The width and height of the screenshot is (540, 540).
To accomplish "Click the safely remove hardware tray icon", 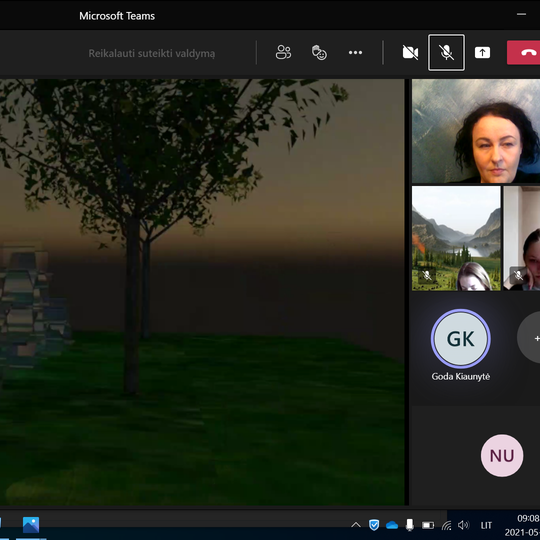I will (409, 525).
